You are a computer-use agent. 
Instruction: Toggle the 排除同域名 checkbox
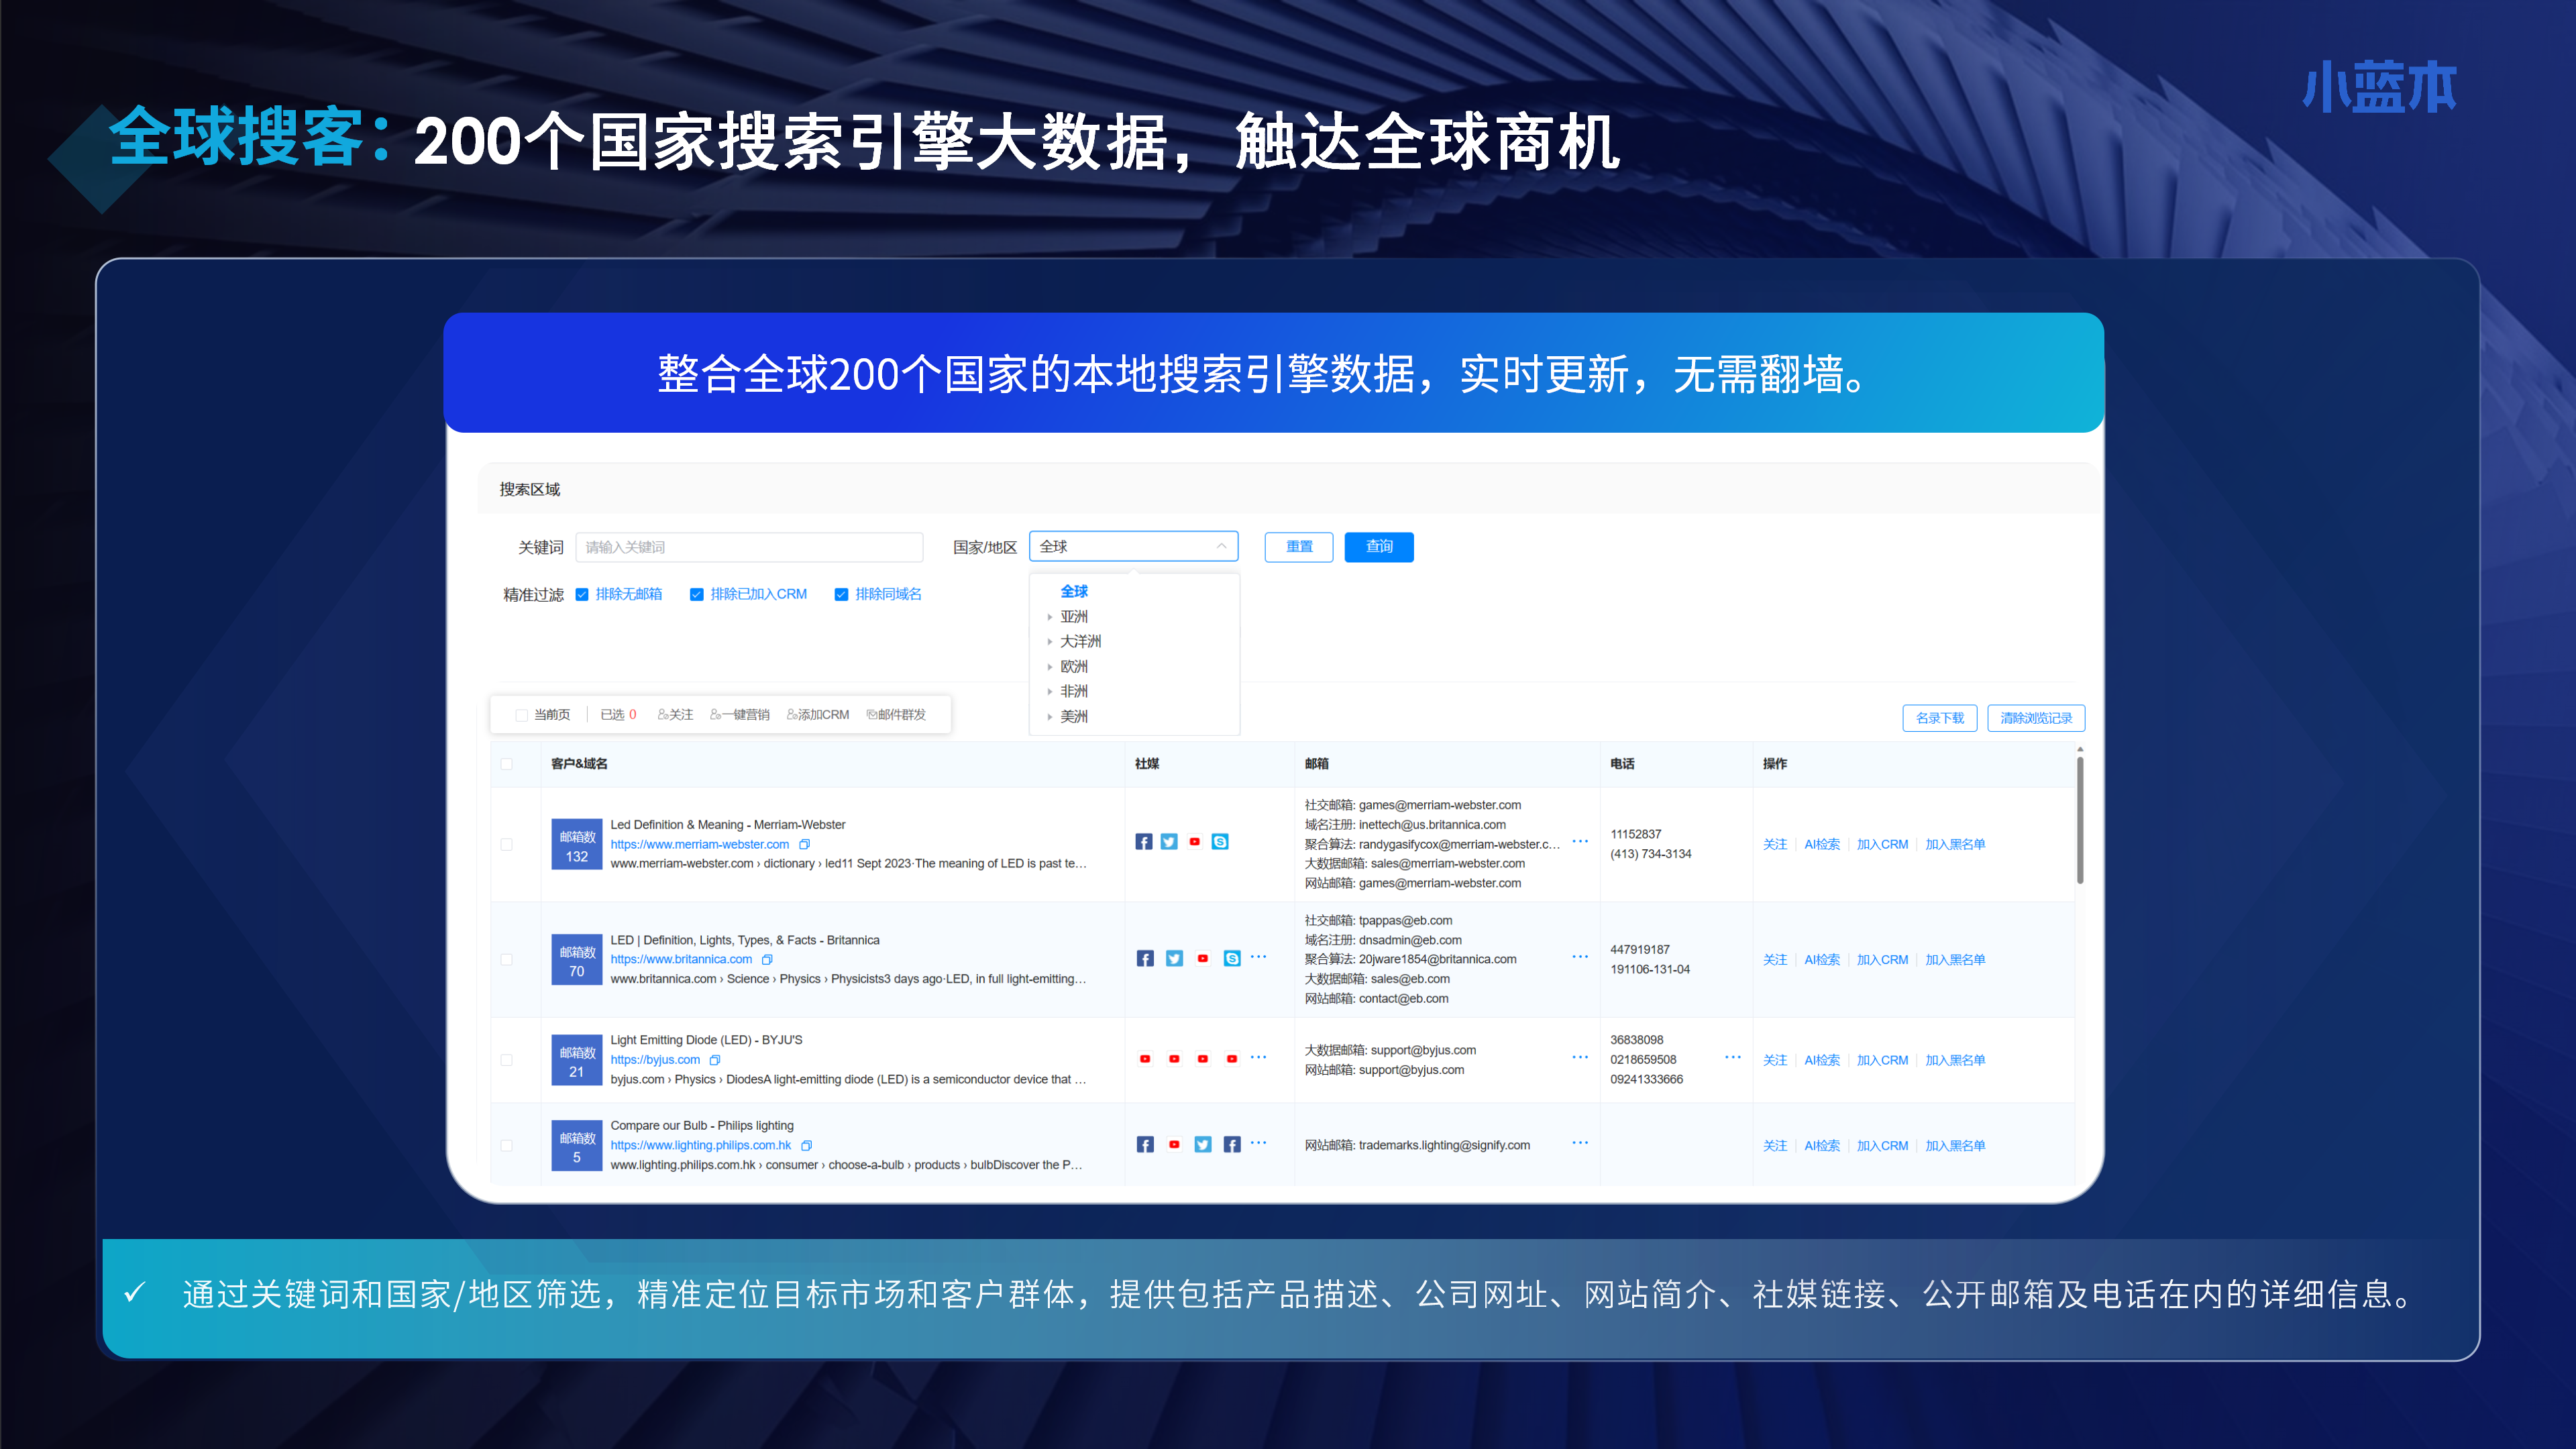coord(842,594)
